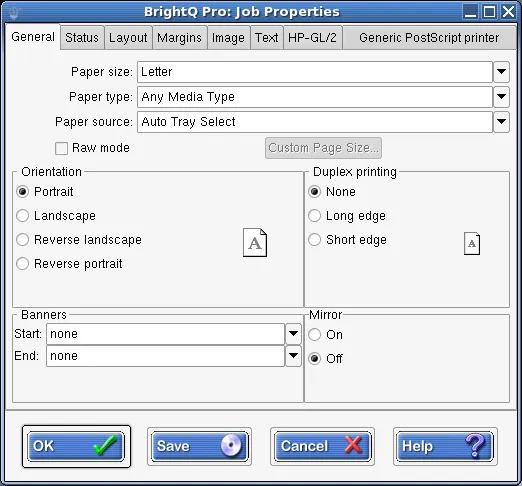Click the Paper type field Any Media Type
522x486 pixels.
pos(315,97)
